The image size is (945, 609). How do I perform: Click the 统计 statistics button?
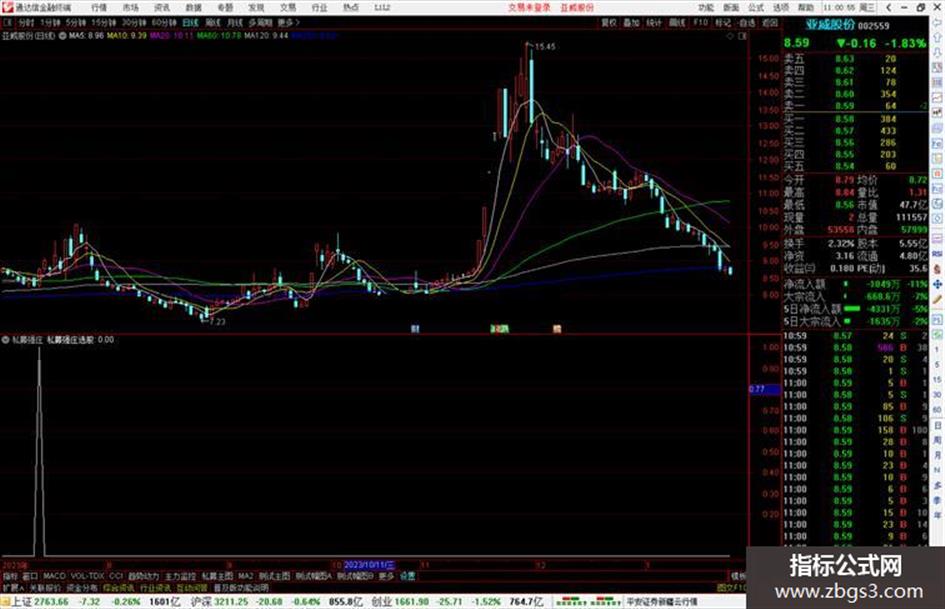654,22
